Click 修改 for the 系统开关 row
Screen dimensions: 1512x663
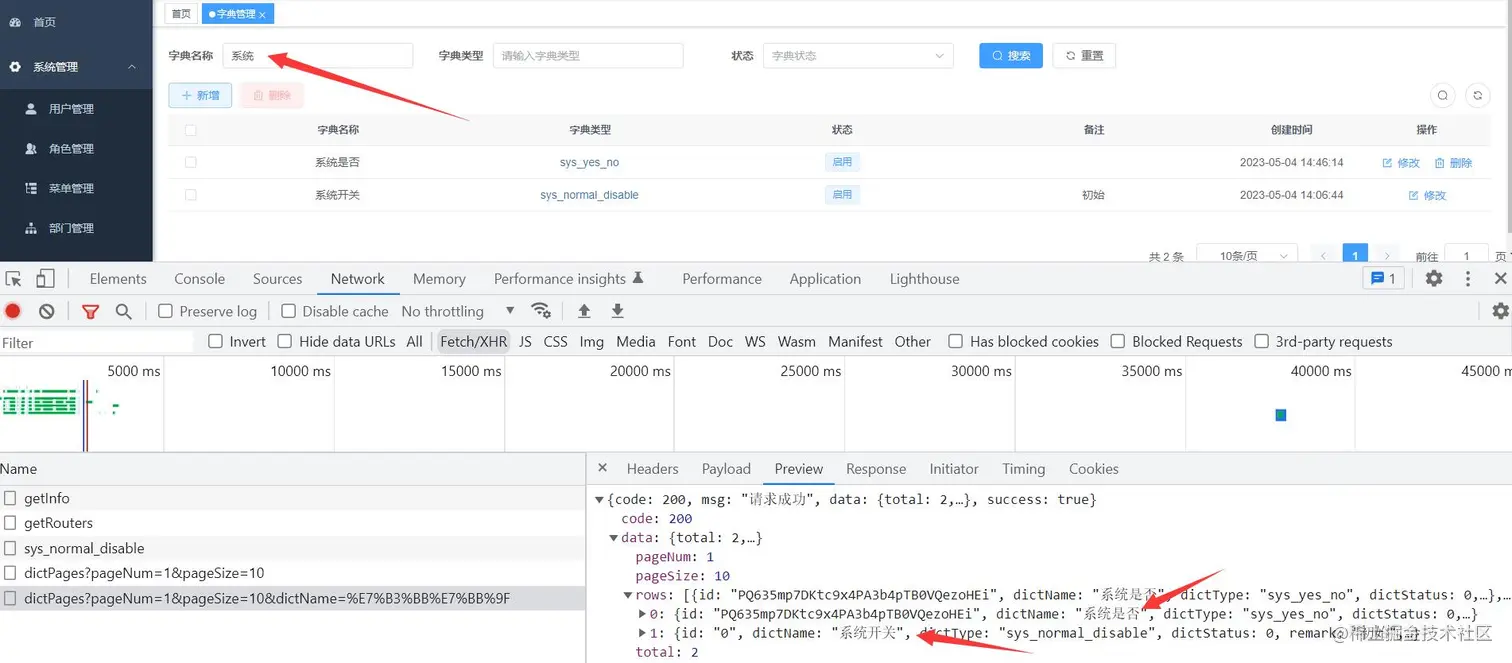coord(1427,195)
